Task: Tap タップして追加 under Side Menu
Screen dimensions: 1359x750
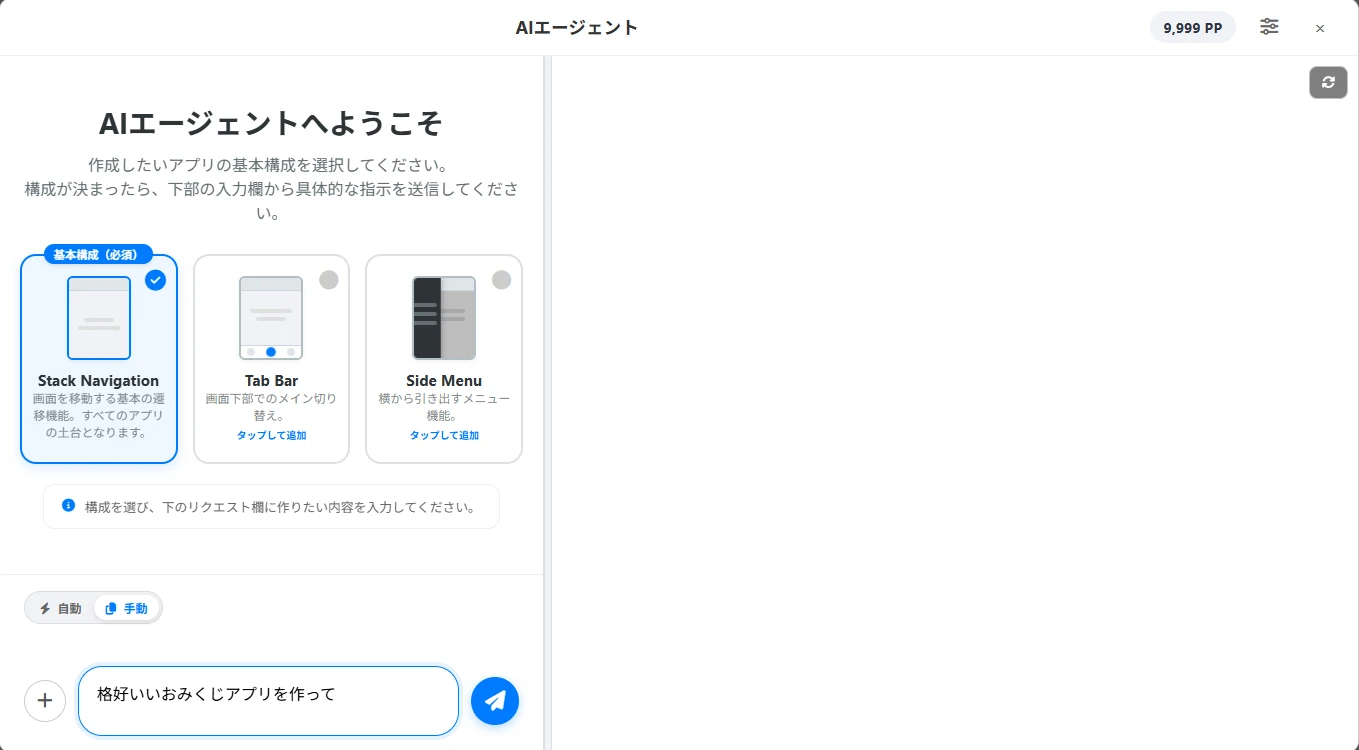Action: 443,435
